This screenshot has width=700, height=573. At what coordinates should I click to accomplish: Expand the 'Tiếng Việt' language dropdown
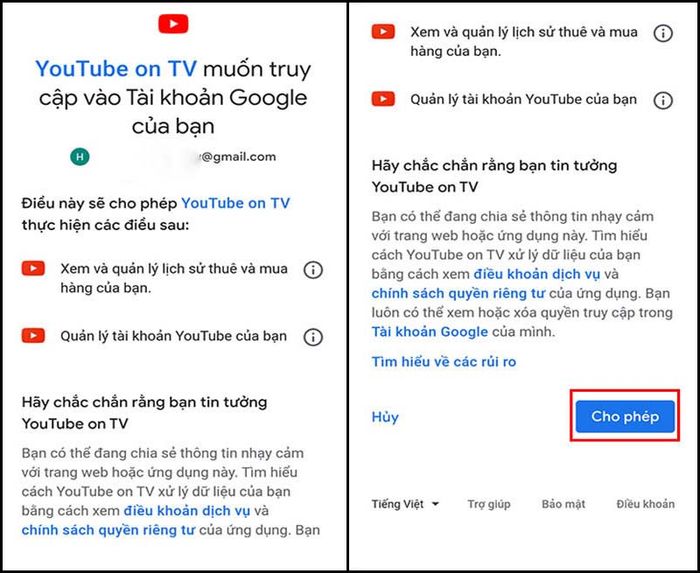tap(405, 504)
